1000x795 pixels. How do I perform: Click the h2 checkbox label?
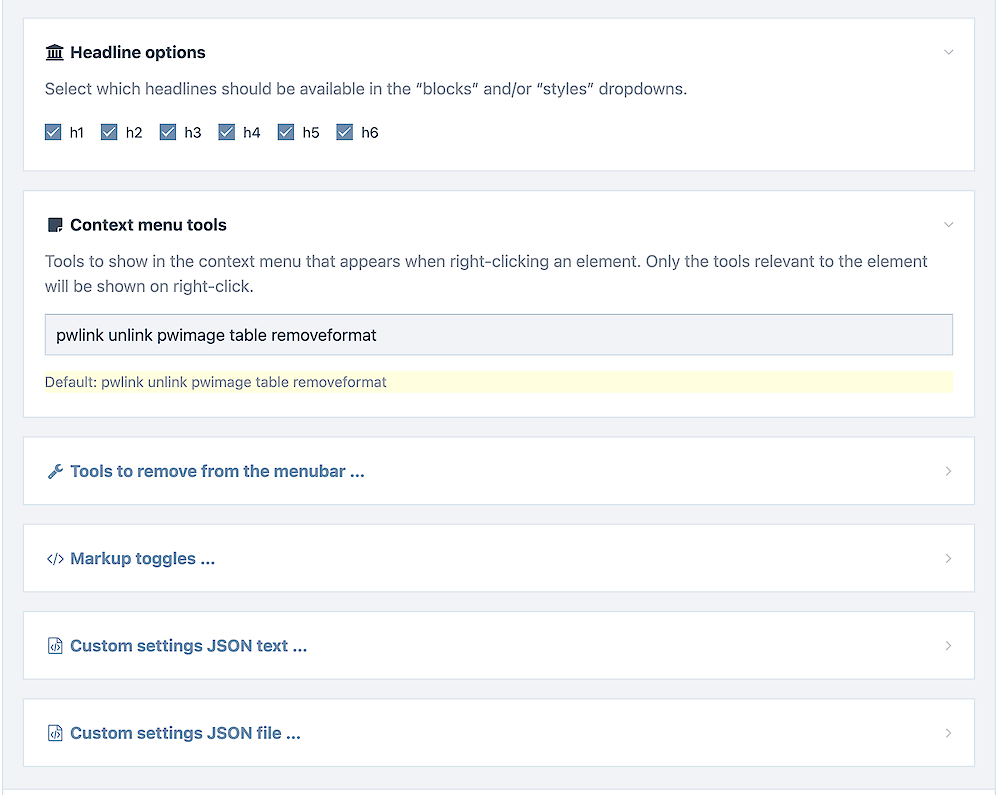click(134, 133)
